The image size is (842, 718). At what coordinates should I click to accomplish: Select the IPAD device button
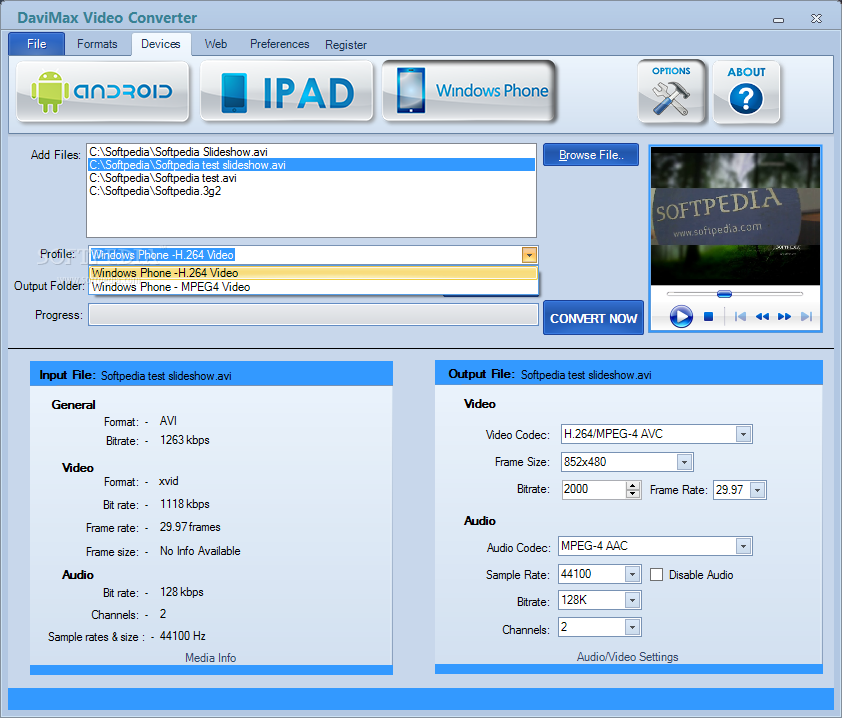tap(286, 91)
